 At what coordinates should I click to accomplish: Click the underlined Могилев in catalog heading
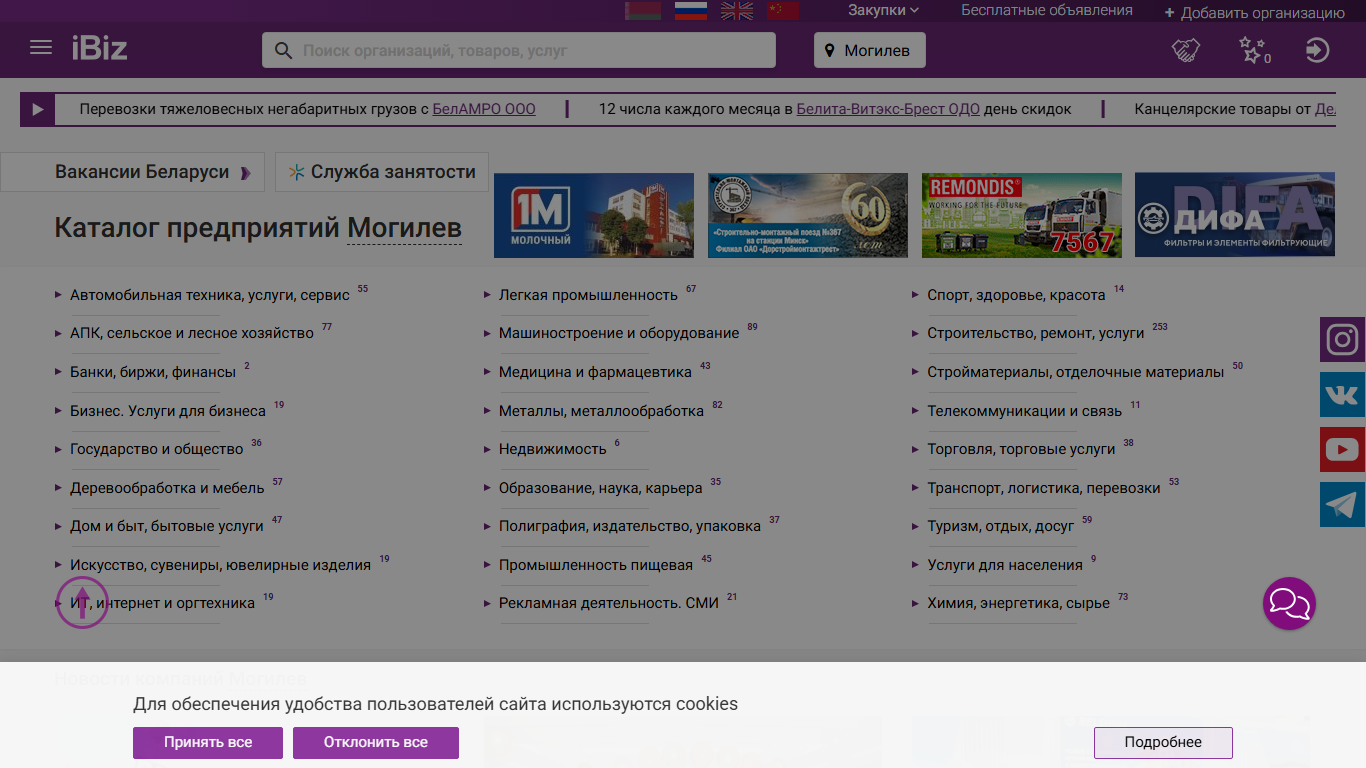click(404, 228)
